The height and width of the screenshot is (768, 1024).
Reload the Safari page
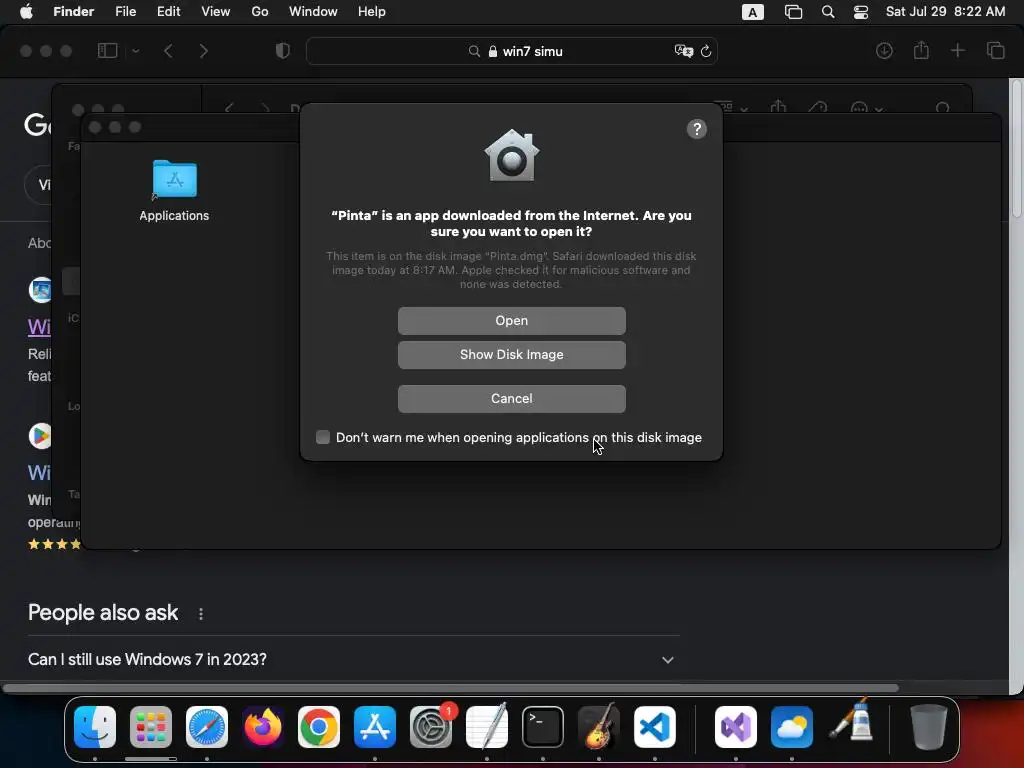pyautogui.click(x=706, y=51)
